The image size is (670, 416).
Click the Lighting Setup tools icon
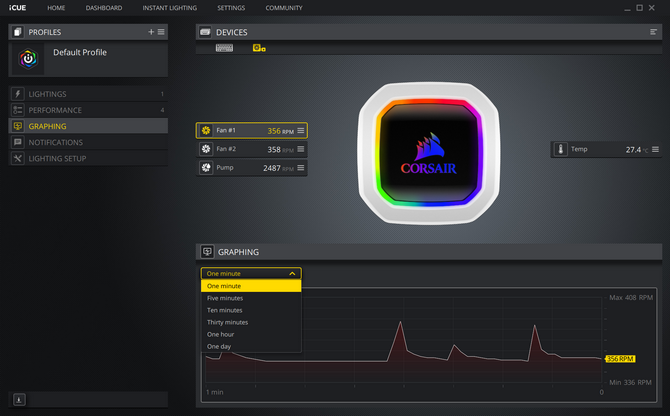(x=18, y=158)
